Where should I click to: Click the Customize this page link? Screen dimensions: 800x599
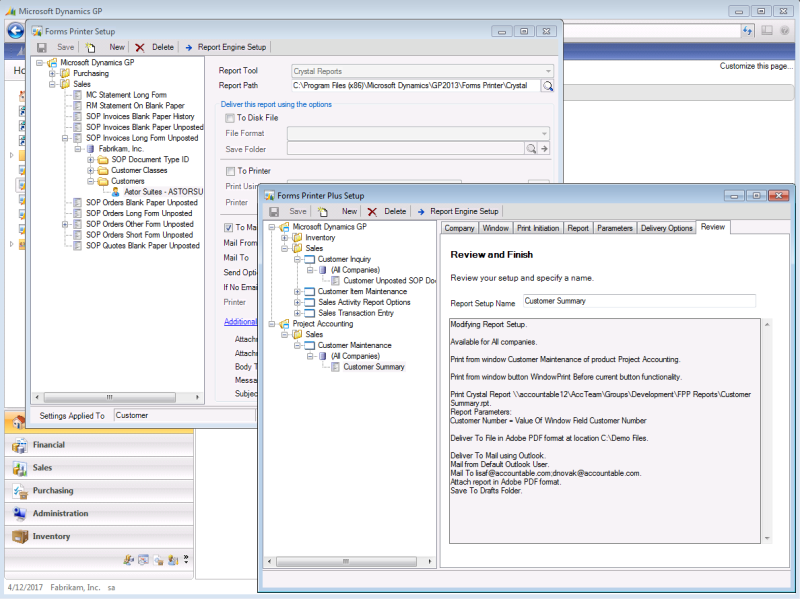(x=758, y=66)
